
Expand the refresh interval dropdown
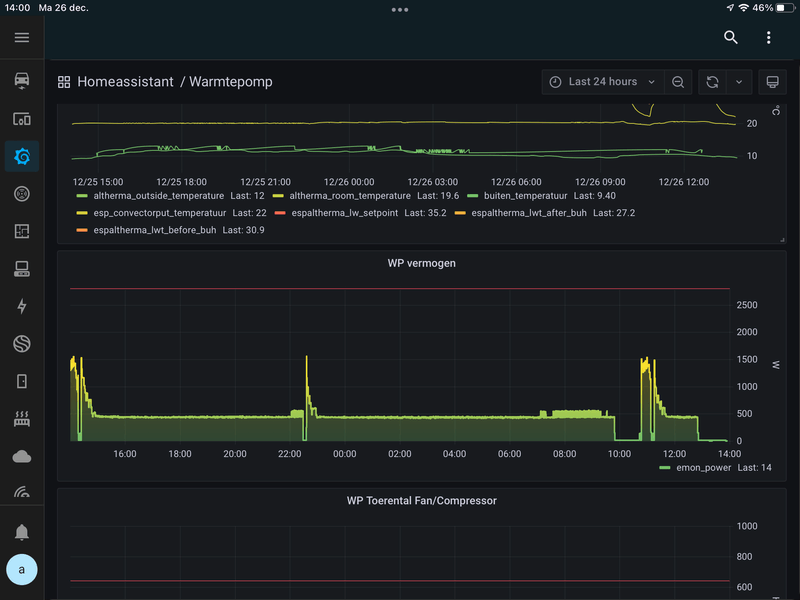[x=738, y=82]
